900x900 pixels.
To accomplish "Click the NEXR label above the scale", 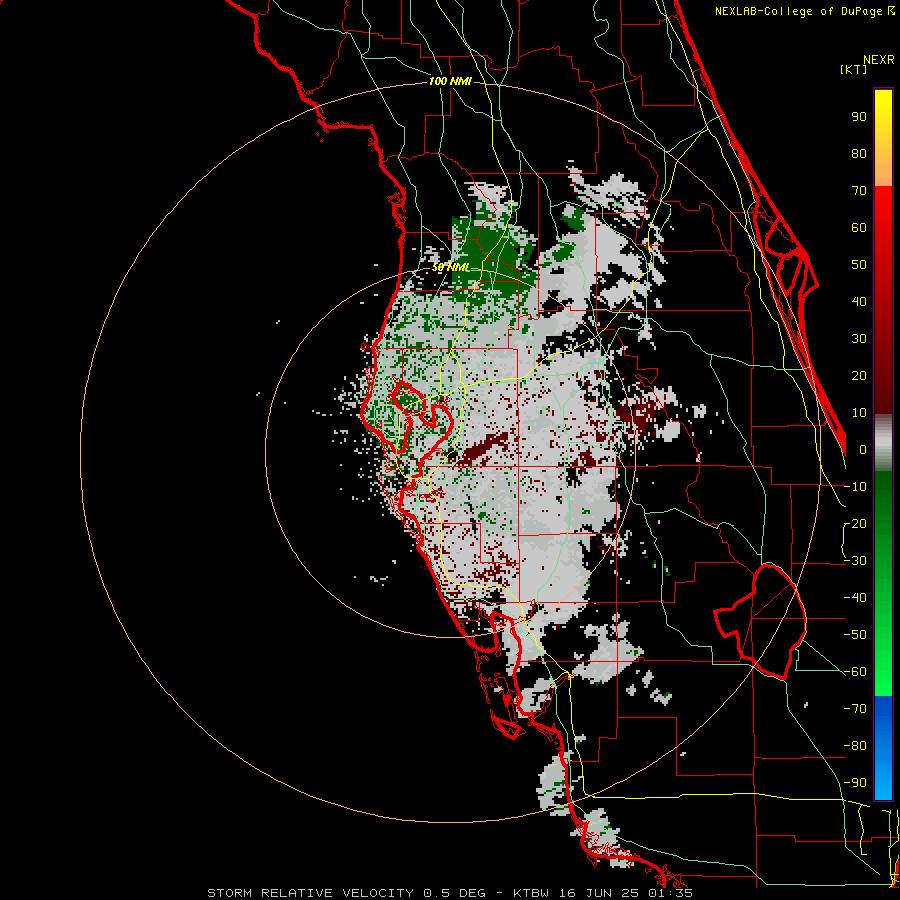I will (878, 60).
